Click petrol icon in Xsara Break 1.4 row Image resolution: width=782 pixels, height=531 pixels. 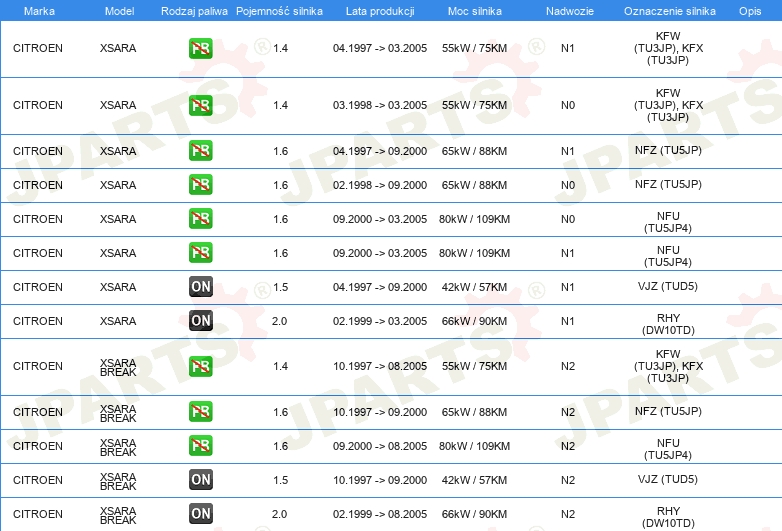(x=200, y=366)
